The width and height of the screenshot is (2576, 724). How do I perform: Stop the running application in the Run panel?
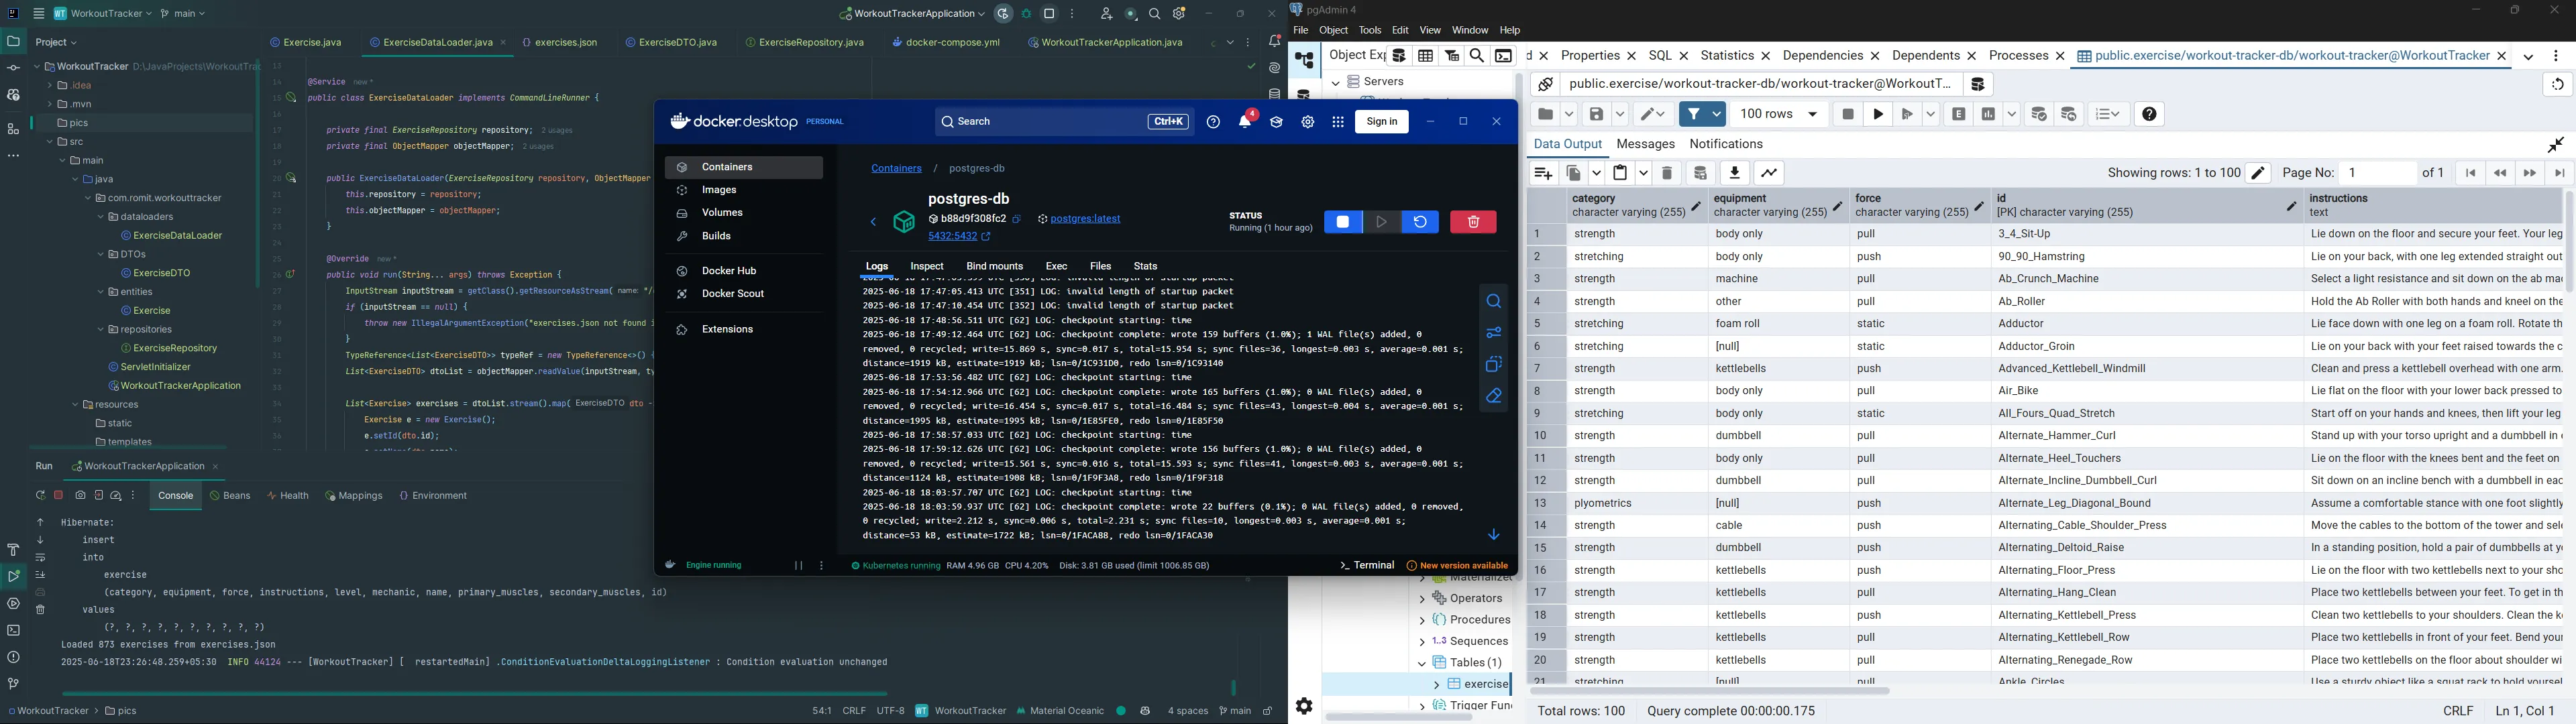pos(58,496)
